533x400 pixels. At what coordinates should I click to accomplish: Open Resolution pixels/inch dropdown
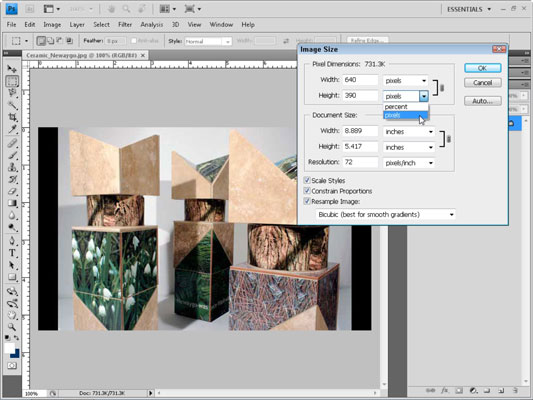tap(409, 163)
